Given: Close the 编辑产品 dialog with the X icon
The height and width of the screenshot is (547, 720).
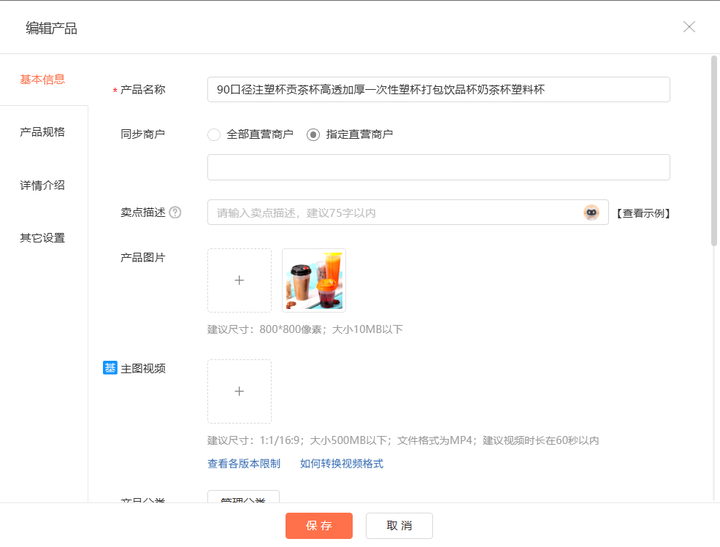Looking at the screenshot, I should (x=689, y=27).
